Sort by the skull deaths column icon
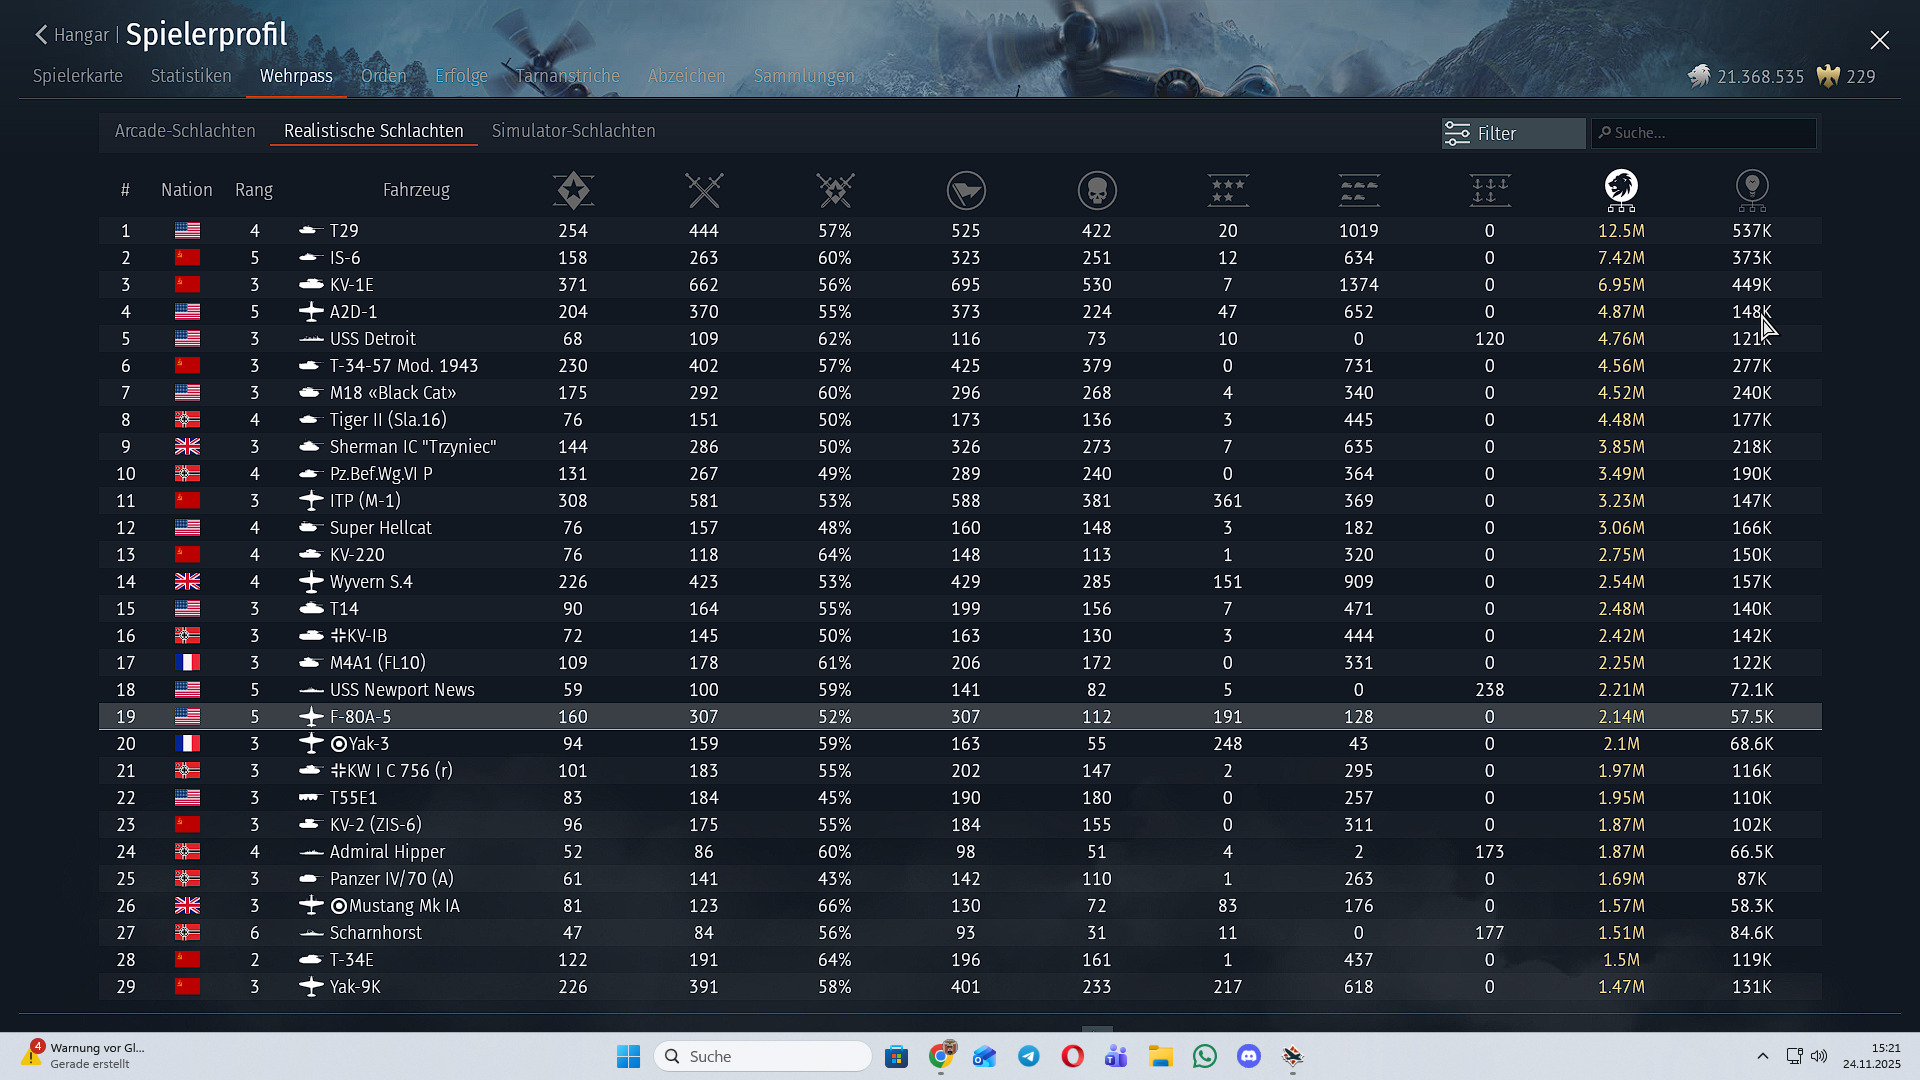Image resolution: width=1920 pixels, height=1080 pixels. [x=1097, y=190]
